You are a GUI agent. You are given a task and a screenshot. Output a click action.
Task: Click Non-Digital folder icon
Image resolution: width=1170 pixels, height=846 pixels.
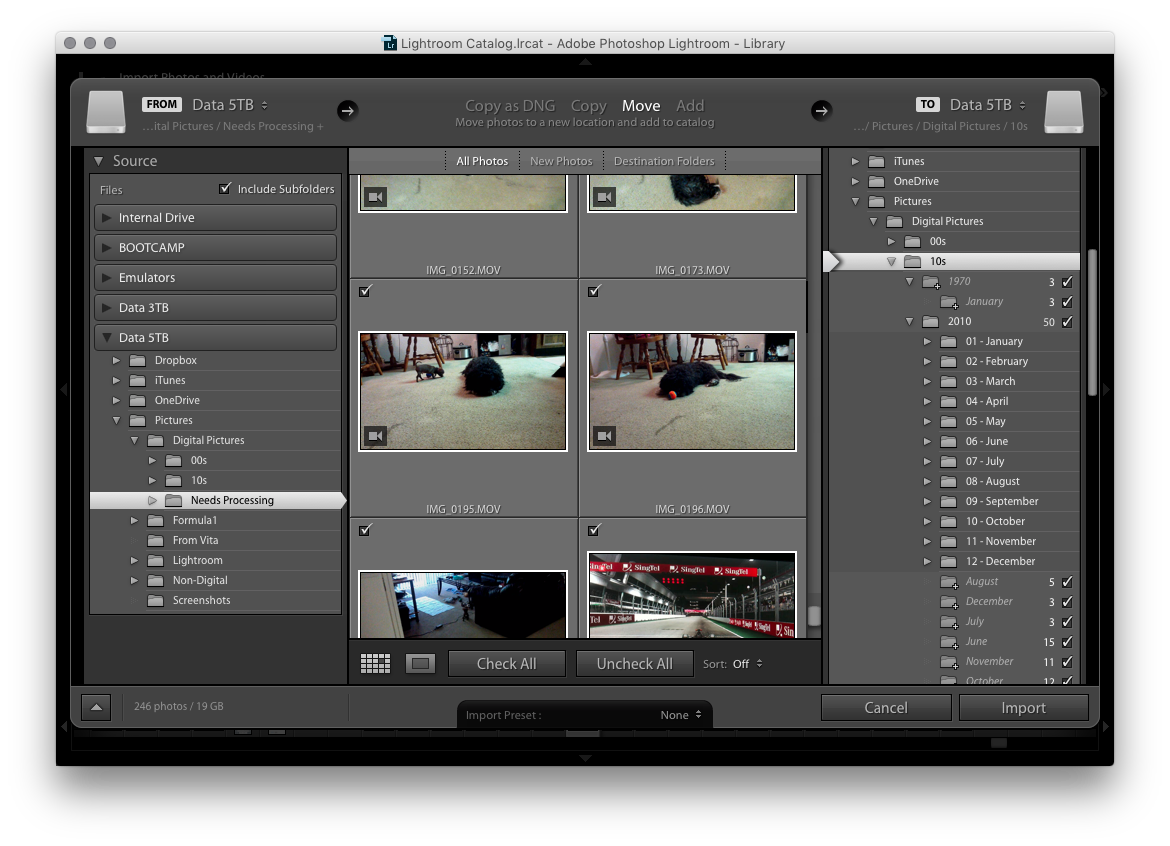click(155, 580)
